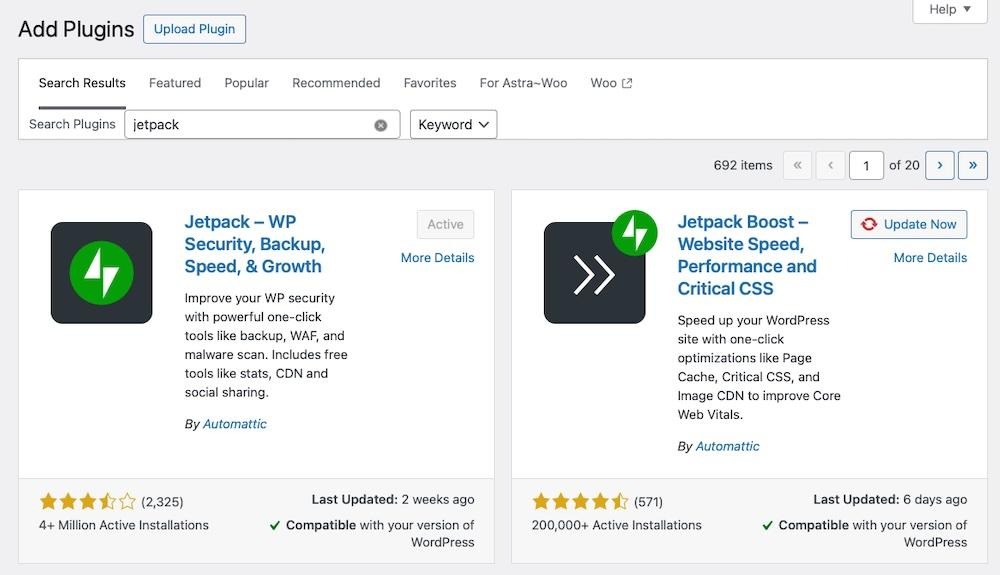The image size is (1000, 575).
Task: Go to the first results page
Action: (797, 165)
